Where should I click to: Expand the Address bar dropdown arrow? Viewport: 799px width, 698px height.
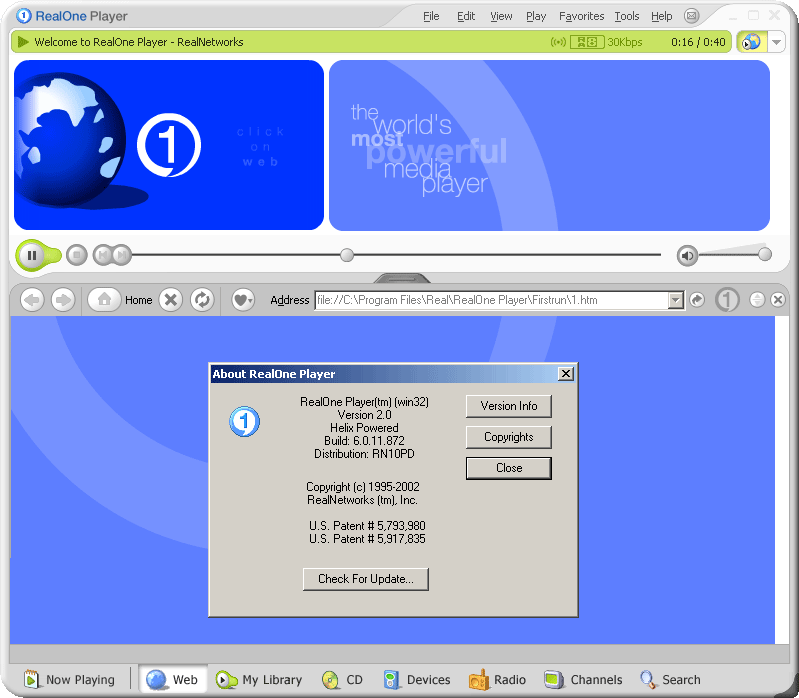(x=676, y=300)
